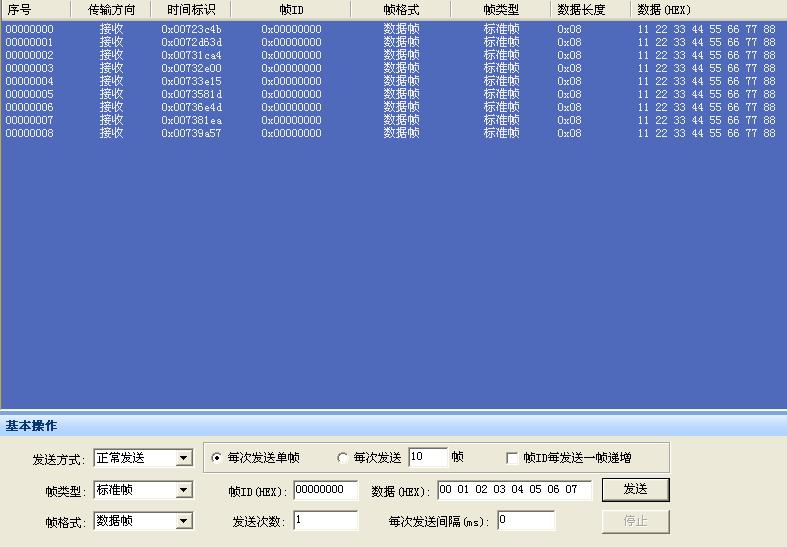Select row with sequence 00000000
This screenshot has height=547, width=787.
394,29
